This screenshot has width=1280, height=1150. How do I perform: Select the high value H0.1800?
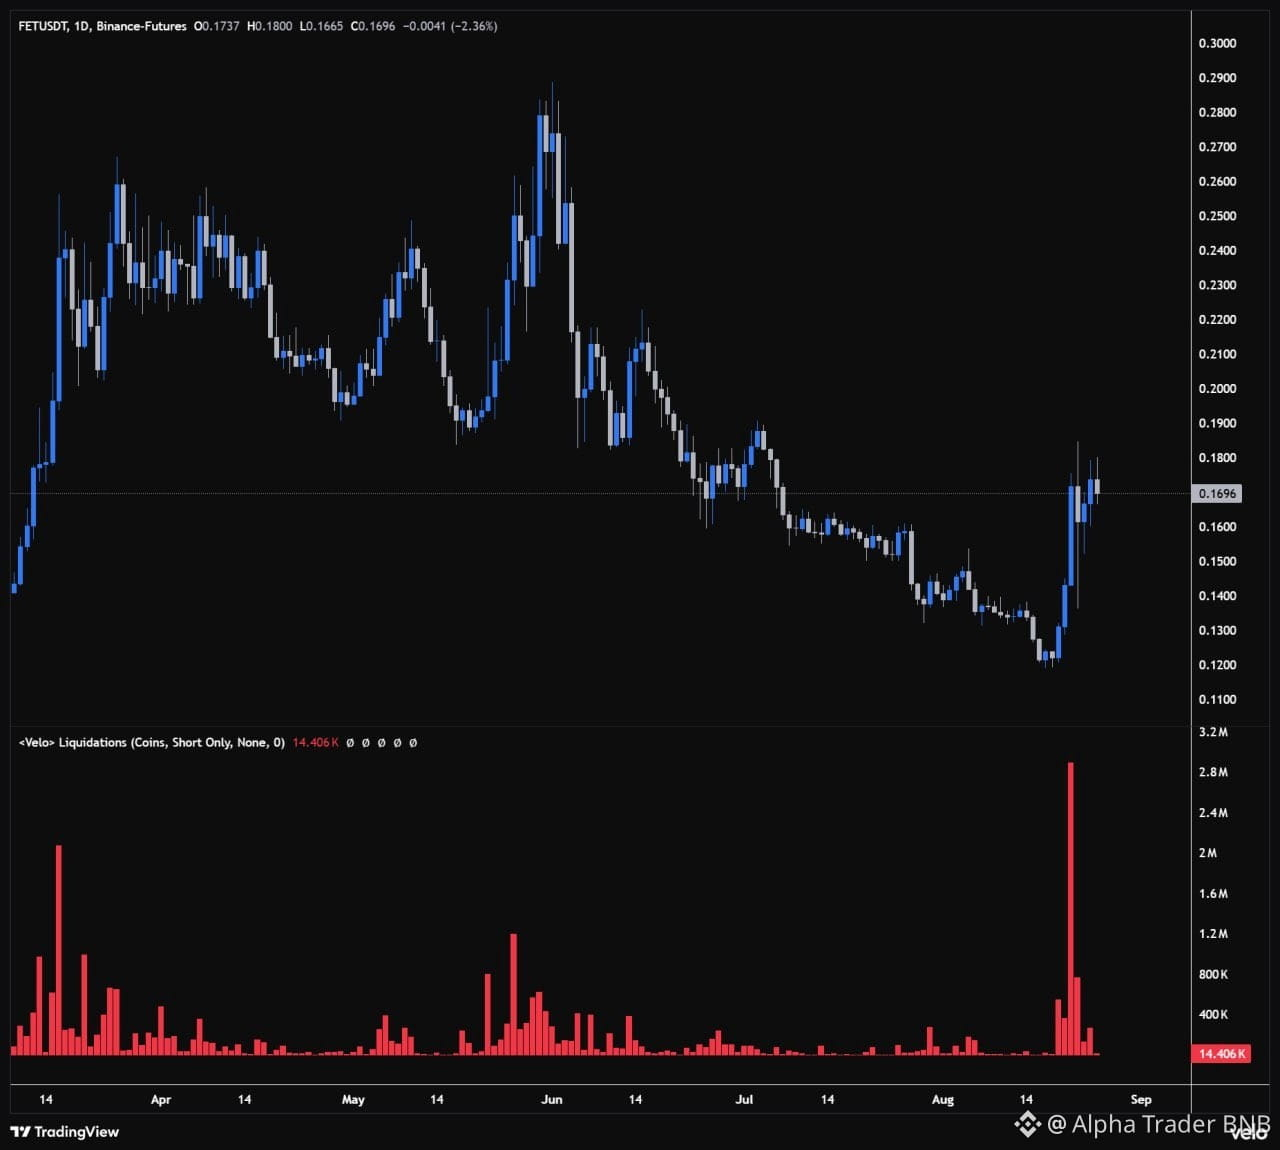270,26
